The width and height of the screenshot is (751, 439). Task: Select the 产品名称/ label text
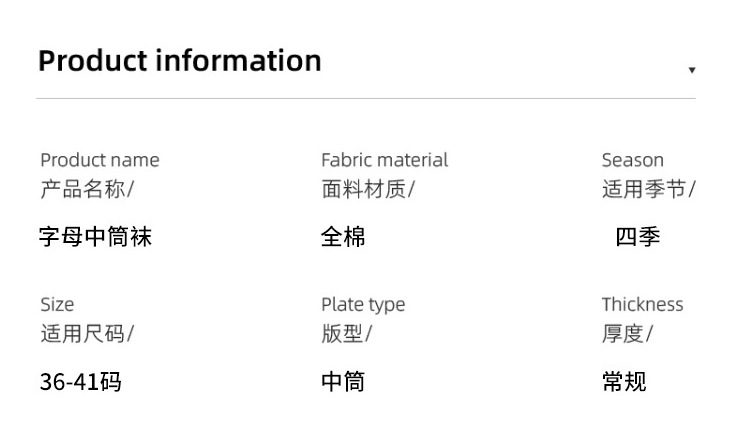pos(86,189)
